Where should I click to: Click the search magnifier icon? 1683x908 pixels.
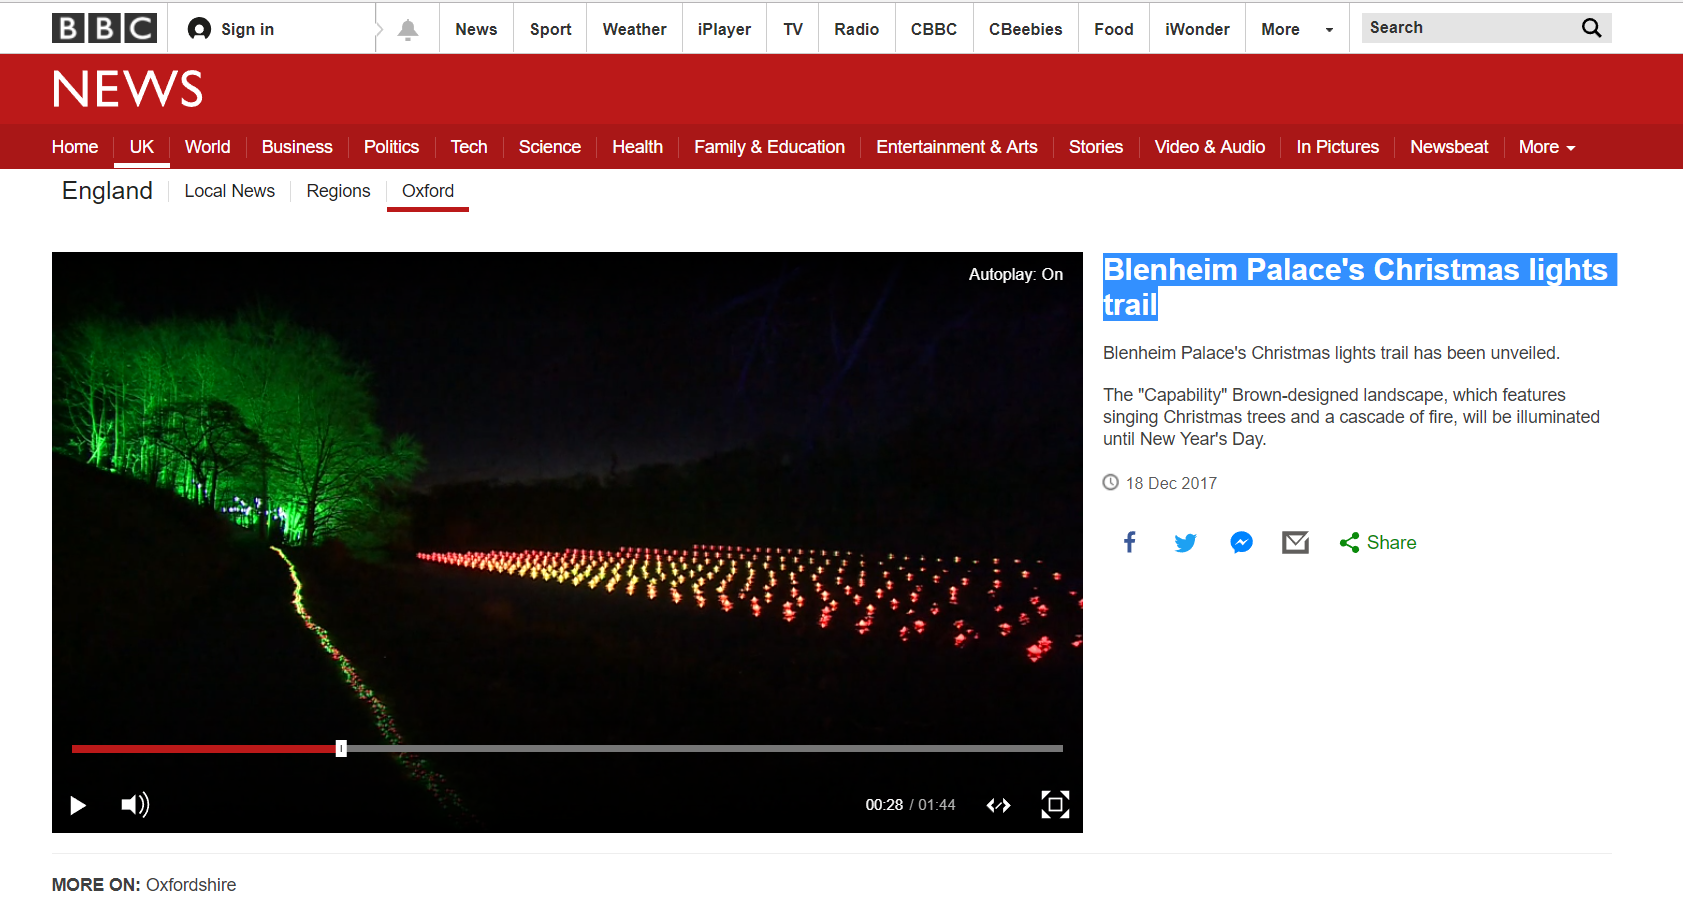click(x=1591, y=28)
